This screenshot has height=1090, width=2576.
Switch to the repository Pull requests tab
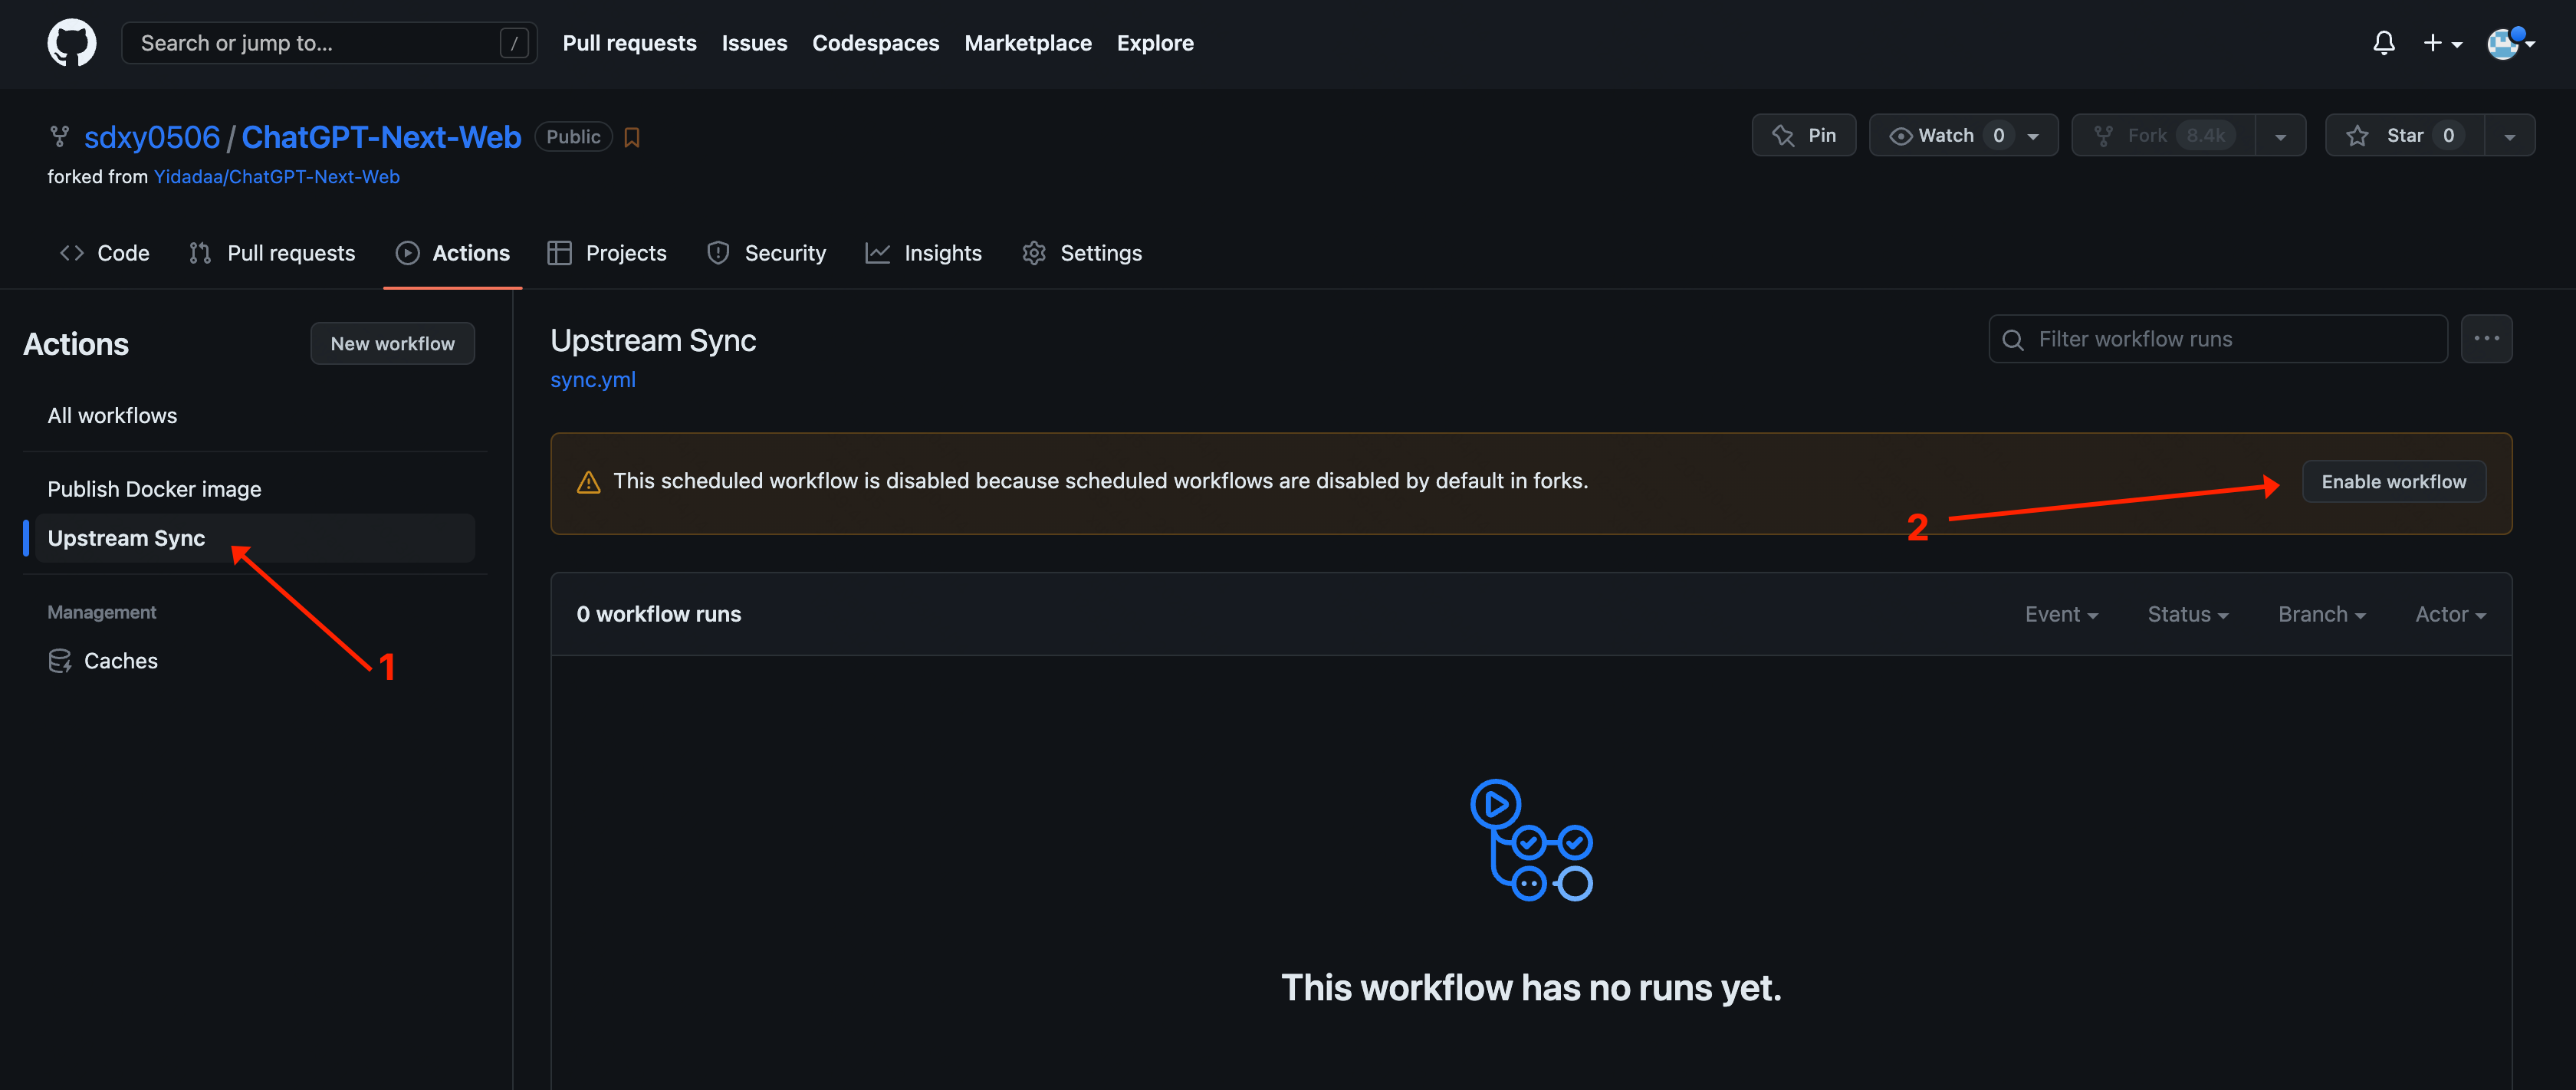272,253
